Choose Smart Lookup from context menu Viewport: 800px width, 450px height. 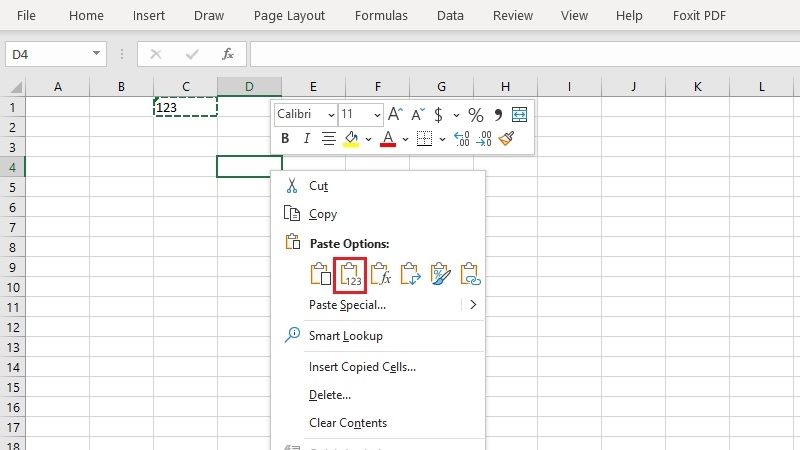[378, 336]
